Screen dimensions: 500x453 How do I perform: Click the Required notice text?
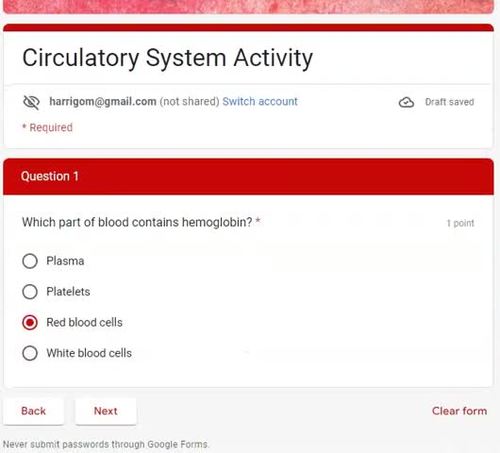click(x=47, y=127)
